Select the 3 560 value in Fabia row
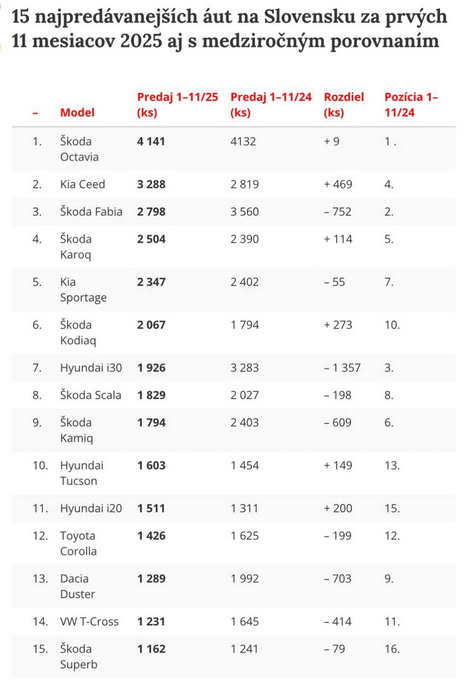This screenshot has width=476, height=700. point(245,212)
